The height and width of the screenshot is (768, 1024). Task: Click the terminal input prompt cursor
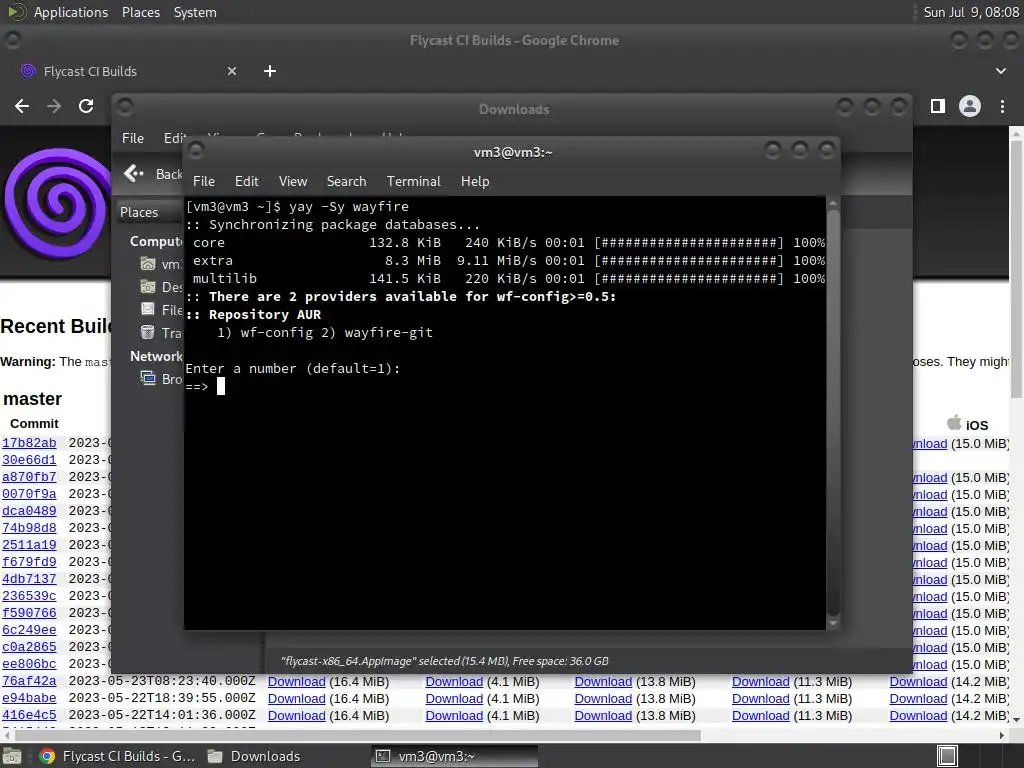tap(221, 386)
